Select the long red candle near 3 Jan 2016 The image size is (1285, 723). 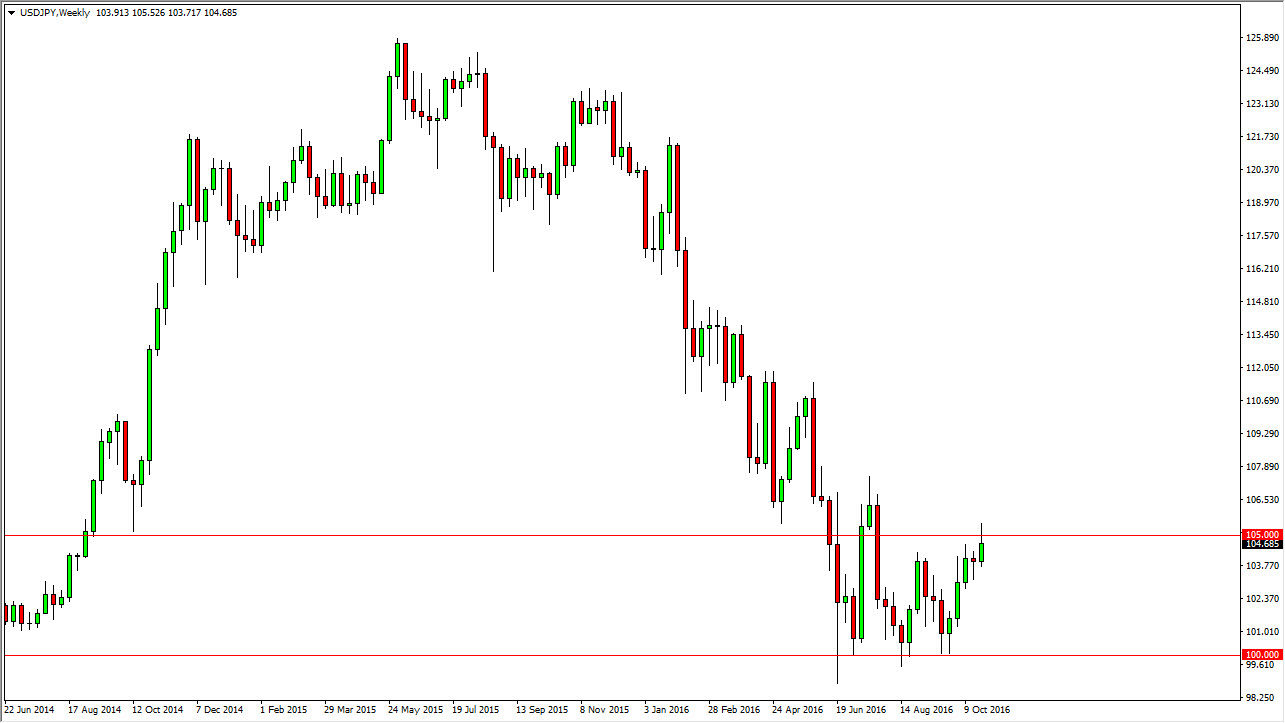click(x=685, y=290)
